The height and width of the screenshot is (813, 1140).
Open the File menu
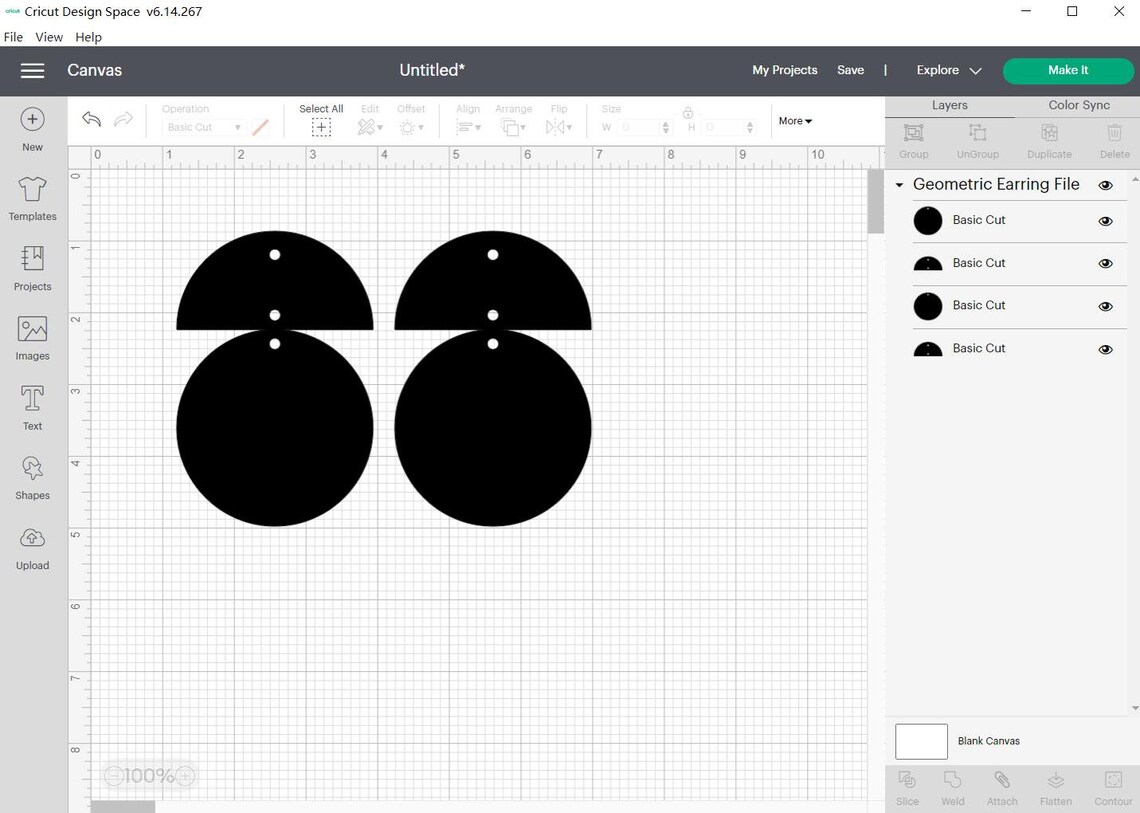coord(13,37)
